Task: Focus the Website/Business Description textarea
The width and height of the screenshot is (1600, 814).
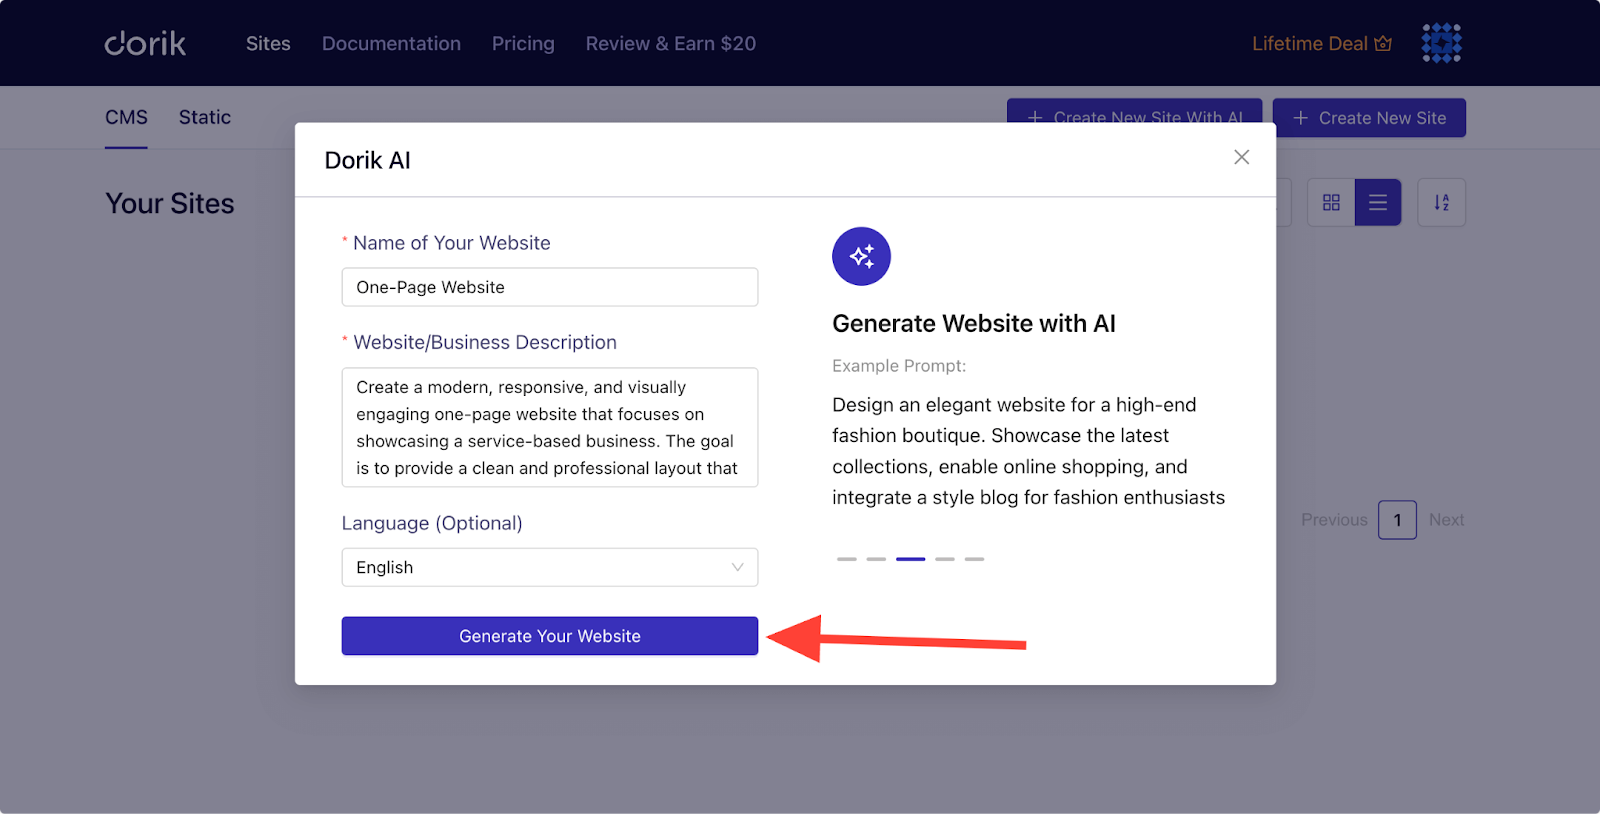Action: [550, 427]
